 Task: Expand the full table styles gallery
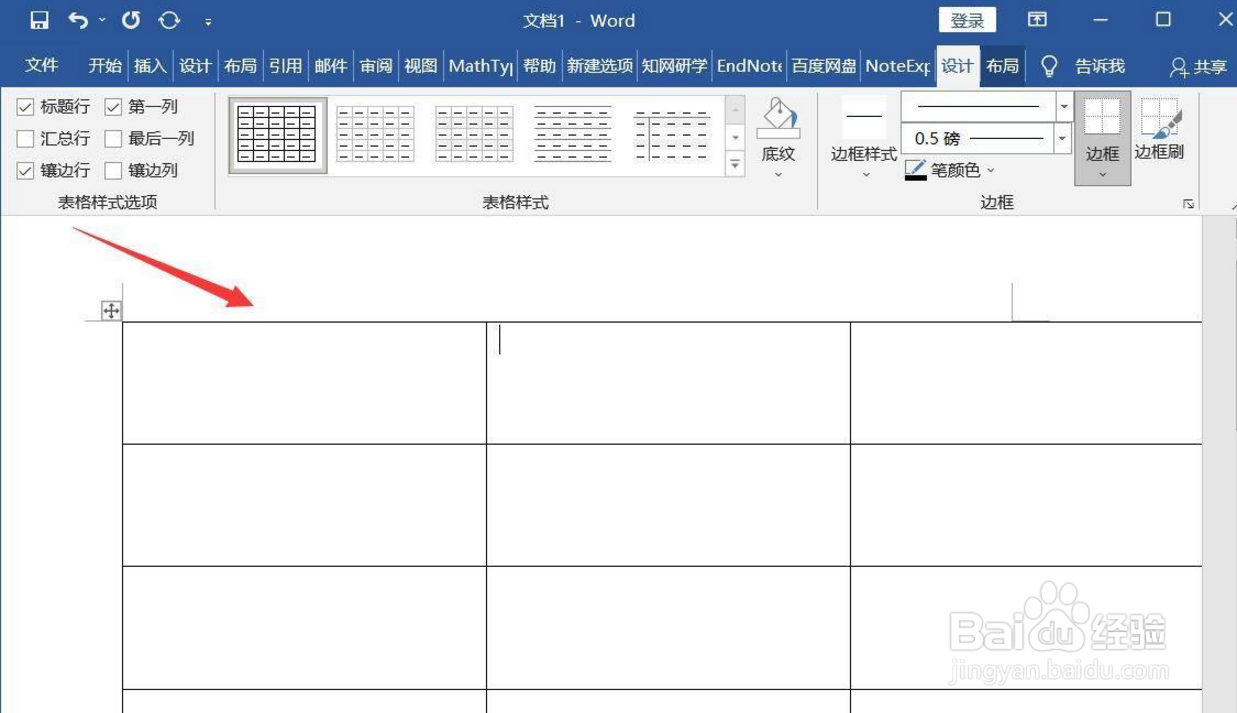[x=735, y=164]
